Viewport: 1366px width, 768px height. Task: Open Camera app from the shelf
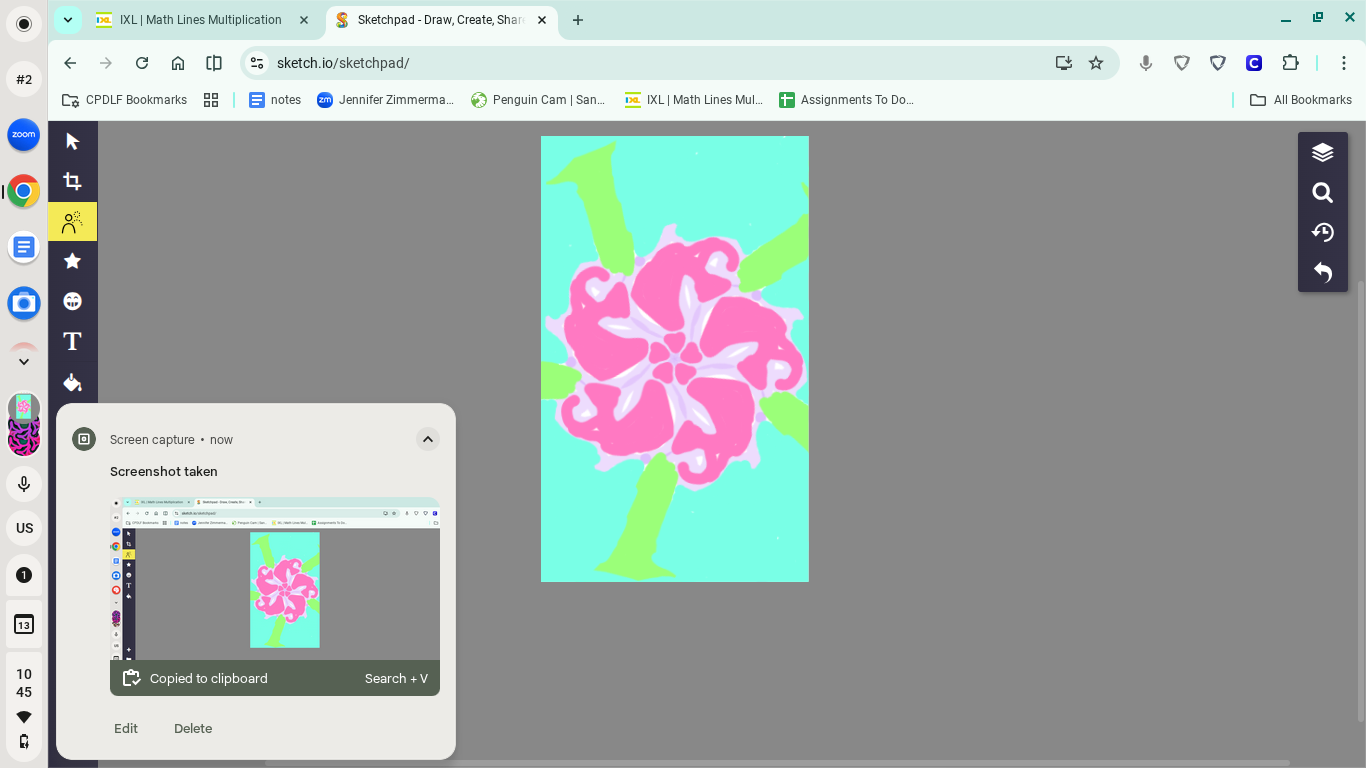tap(24, 303)
